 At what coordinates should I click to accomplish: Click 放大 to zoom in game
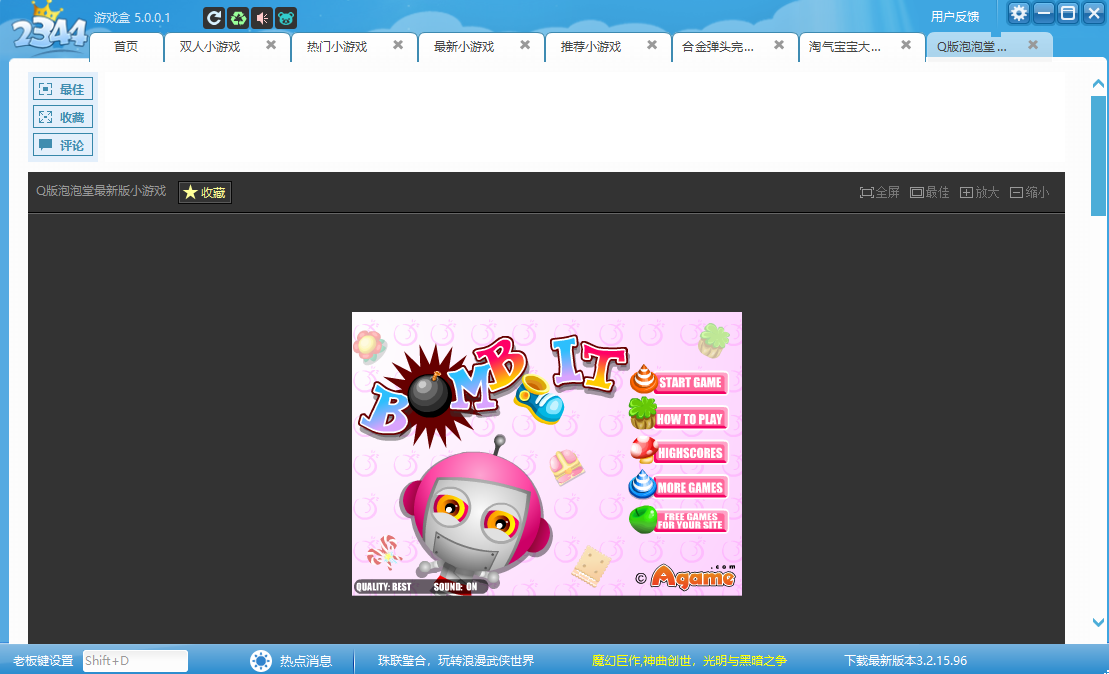pyautogui.click(x=980, y=192)
